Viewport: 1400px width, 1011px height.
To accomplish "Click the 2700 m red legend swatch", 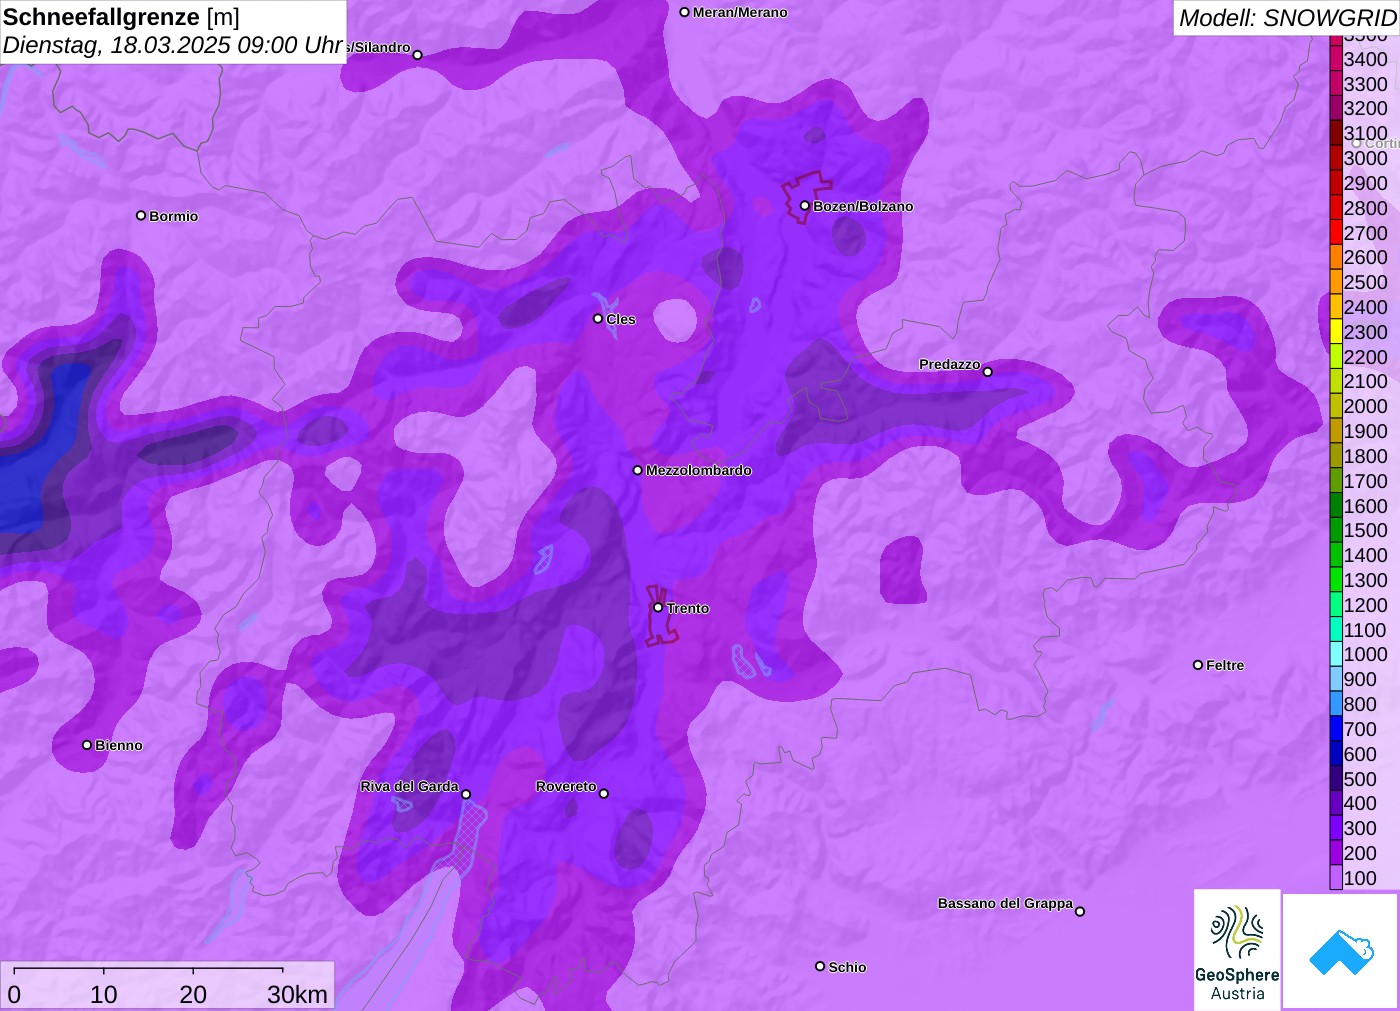I will point(1336,233).
